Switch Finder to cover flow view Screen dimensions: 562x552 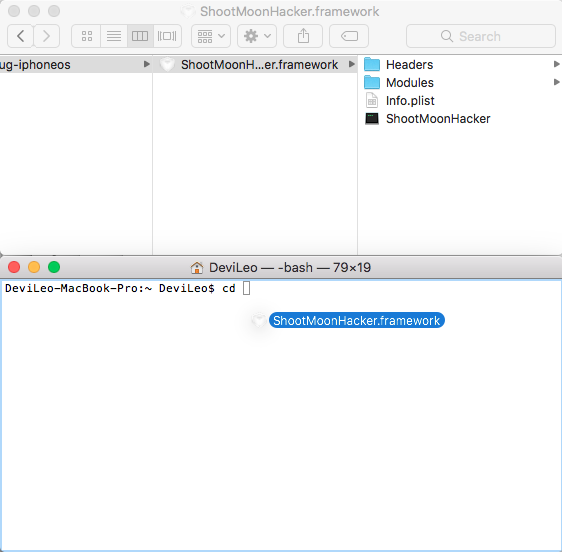point(167,36)
